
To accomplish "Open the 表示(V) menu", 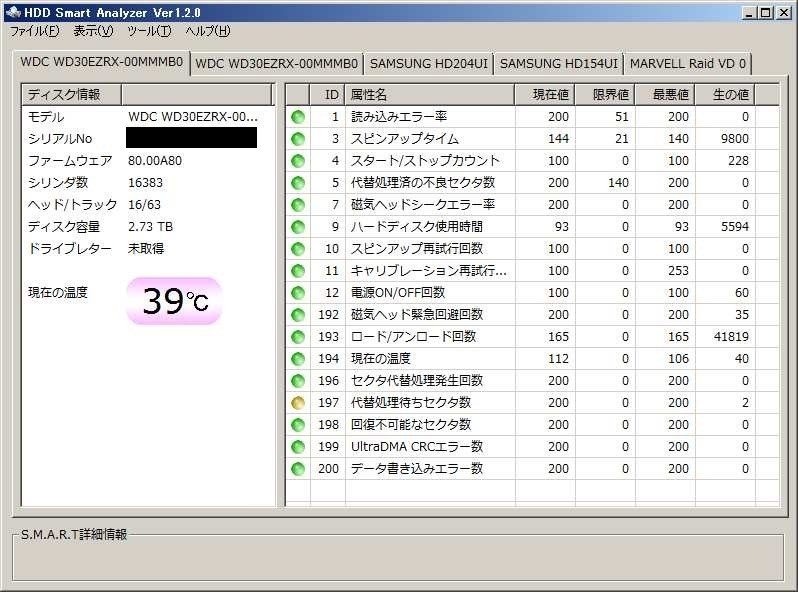I will (93, 32).
